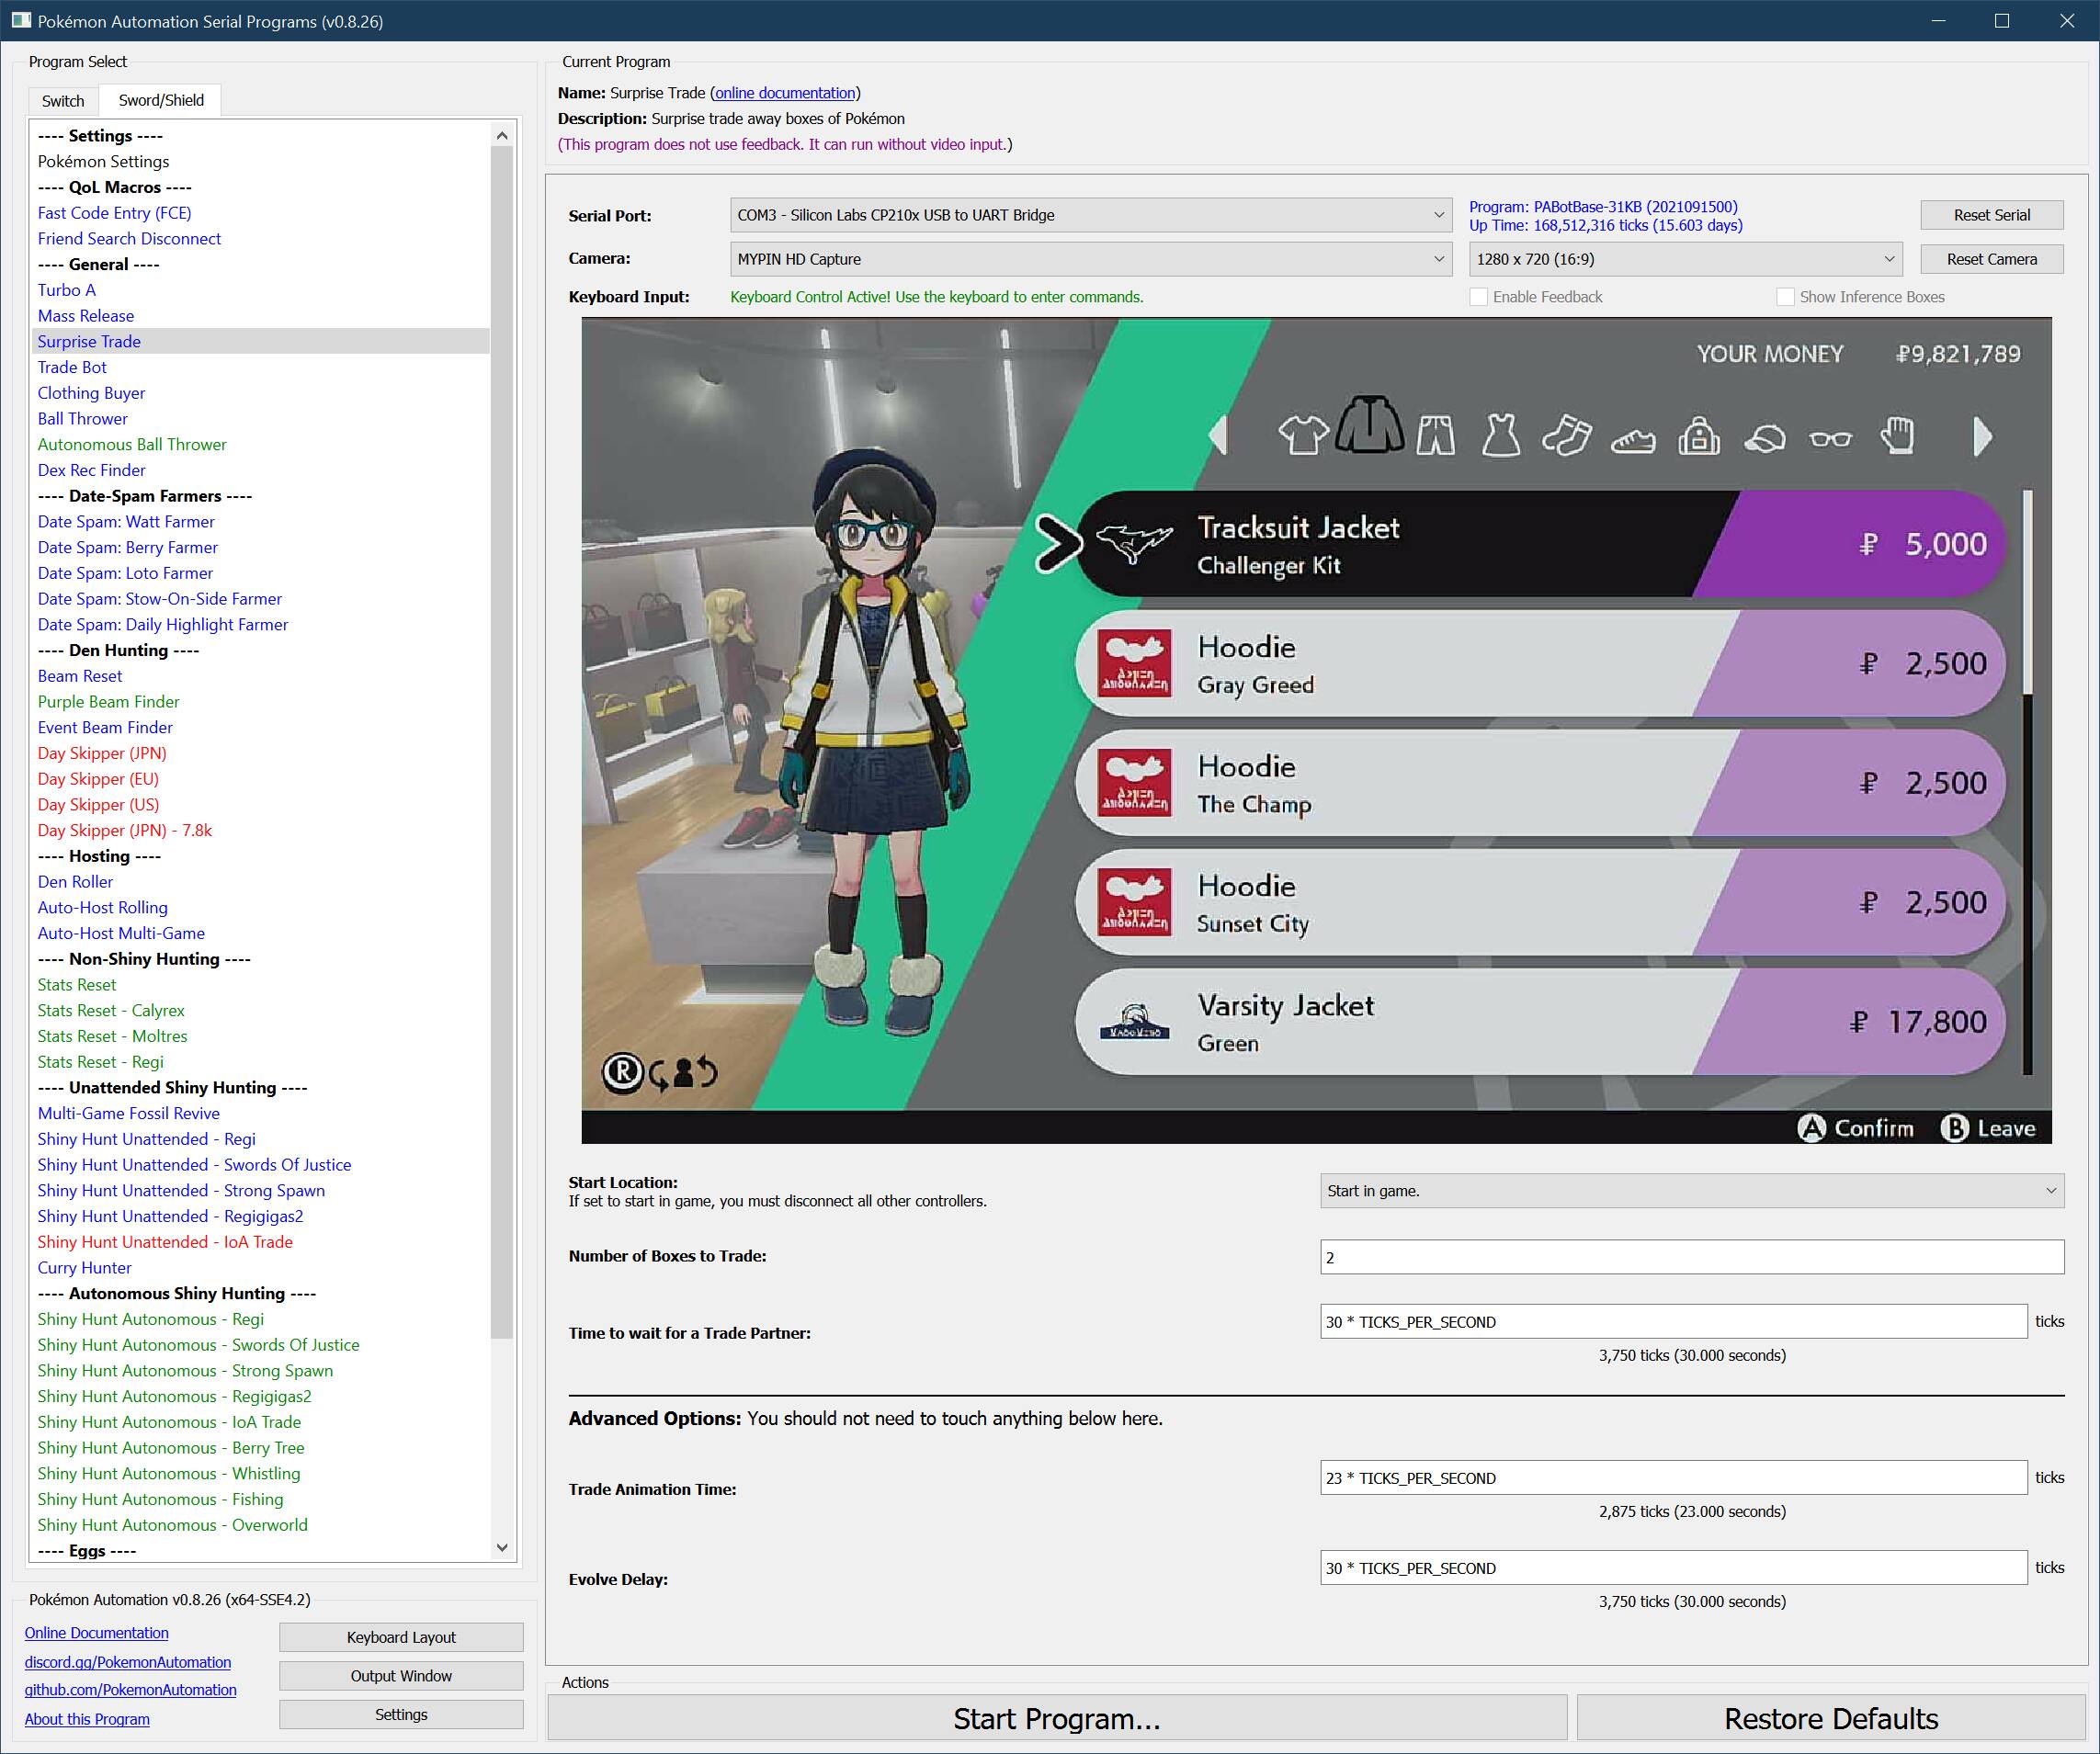Select the gloves category icon
The image size is (2100, 1754).
coord(1897,435)
